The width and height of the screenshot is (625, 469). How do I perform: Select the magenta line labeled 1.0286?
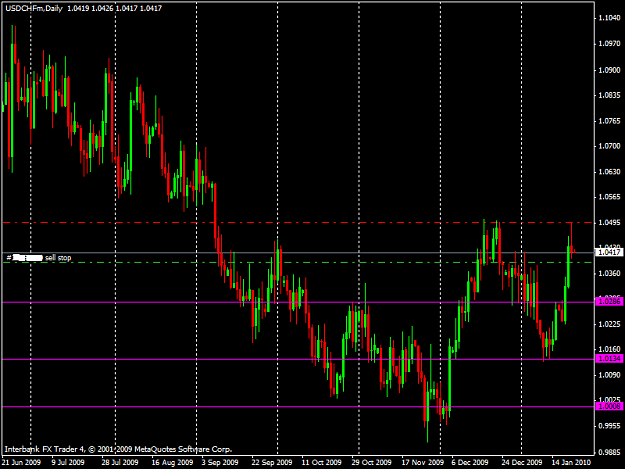coord(298,302)
